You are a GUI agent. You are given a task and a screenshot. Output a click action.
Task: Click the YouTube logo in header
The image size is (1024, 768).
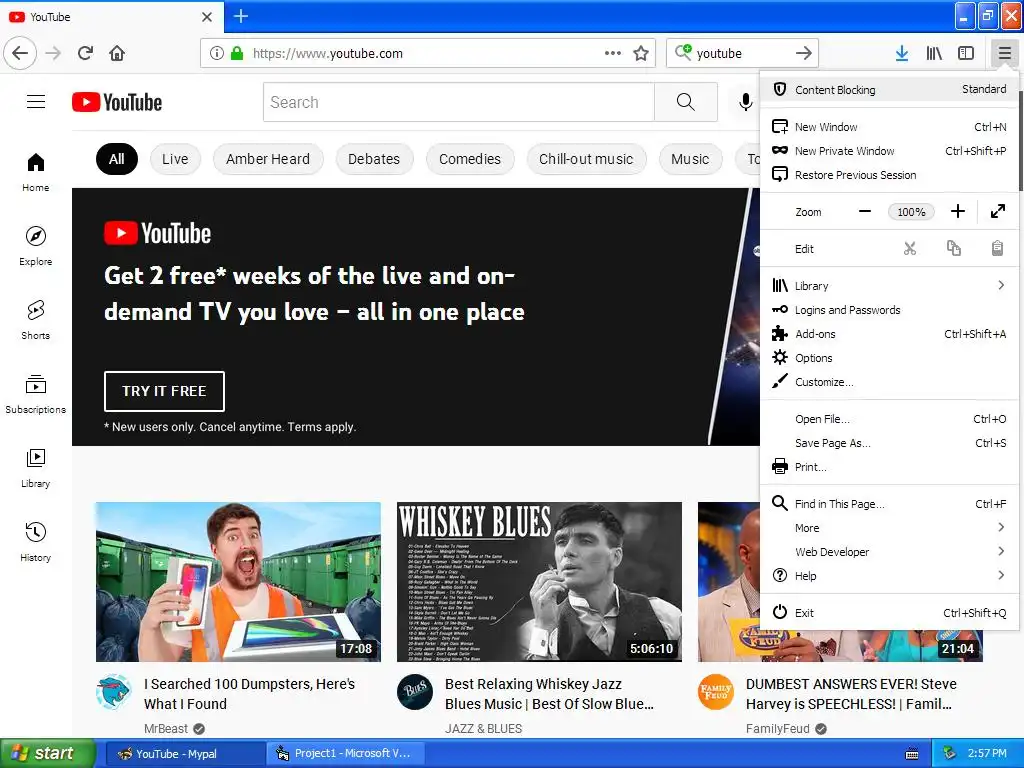click(x=117, y=102)
